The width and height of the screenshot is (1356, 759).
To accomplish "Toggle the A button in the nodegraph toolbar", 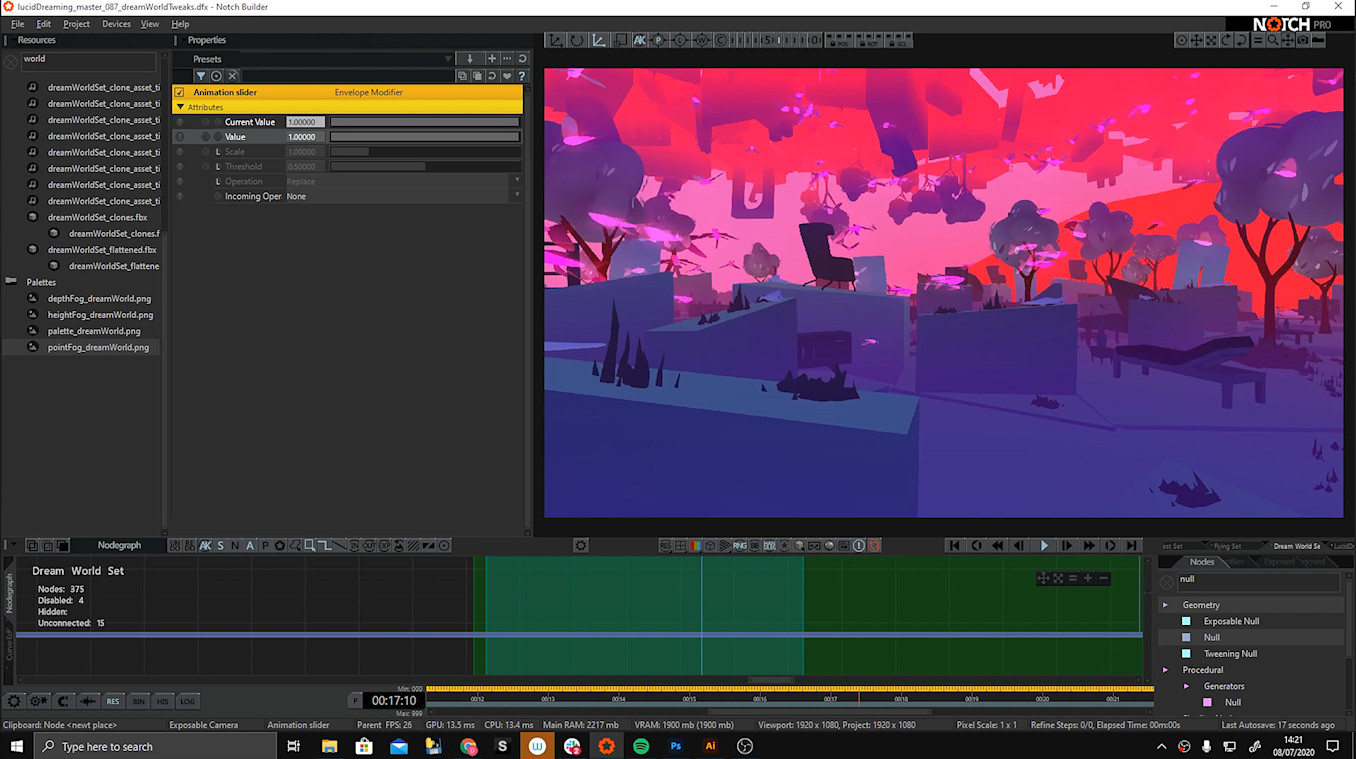I will tap(250, 546).
